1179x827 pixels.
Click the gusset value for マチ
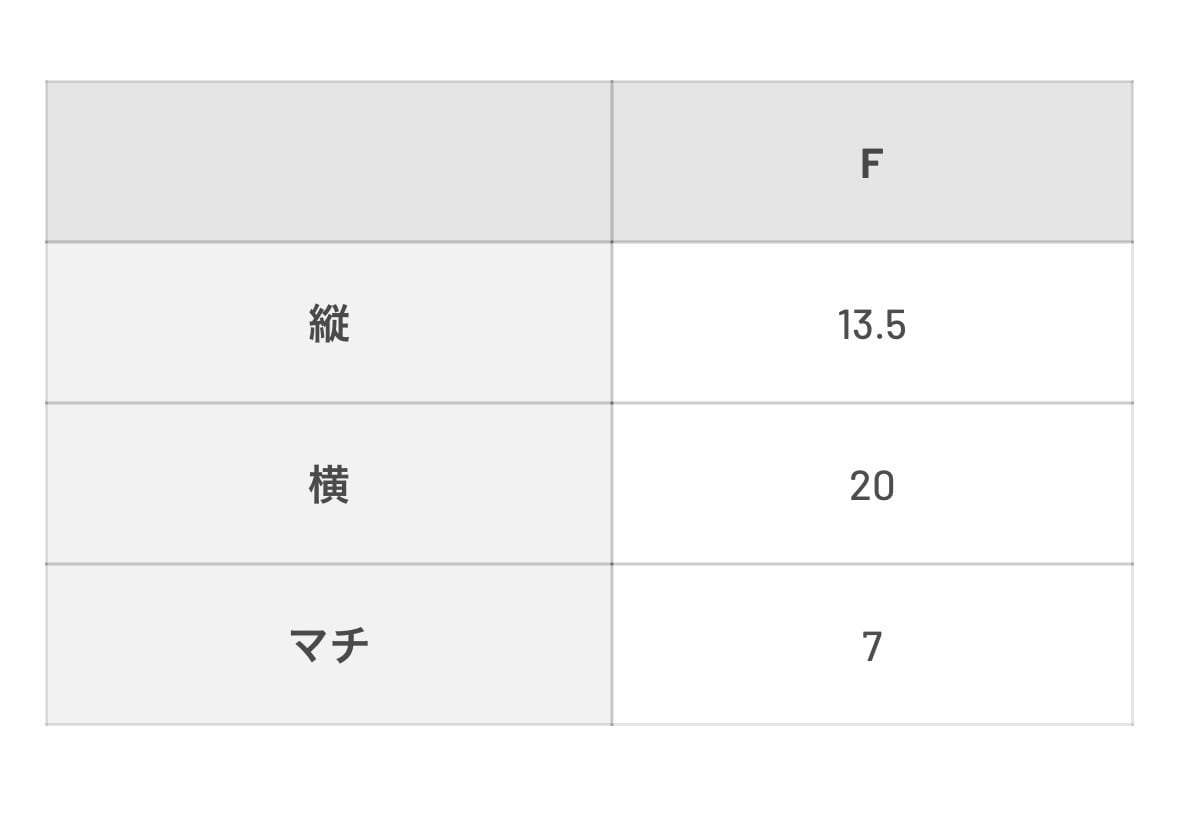[x=871, y=646]
